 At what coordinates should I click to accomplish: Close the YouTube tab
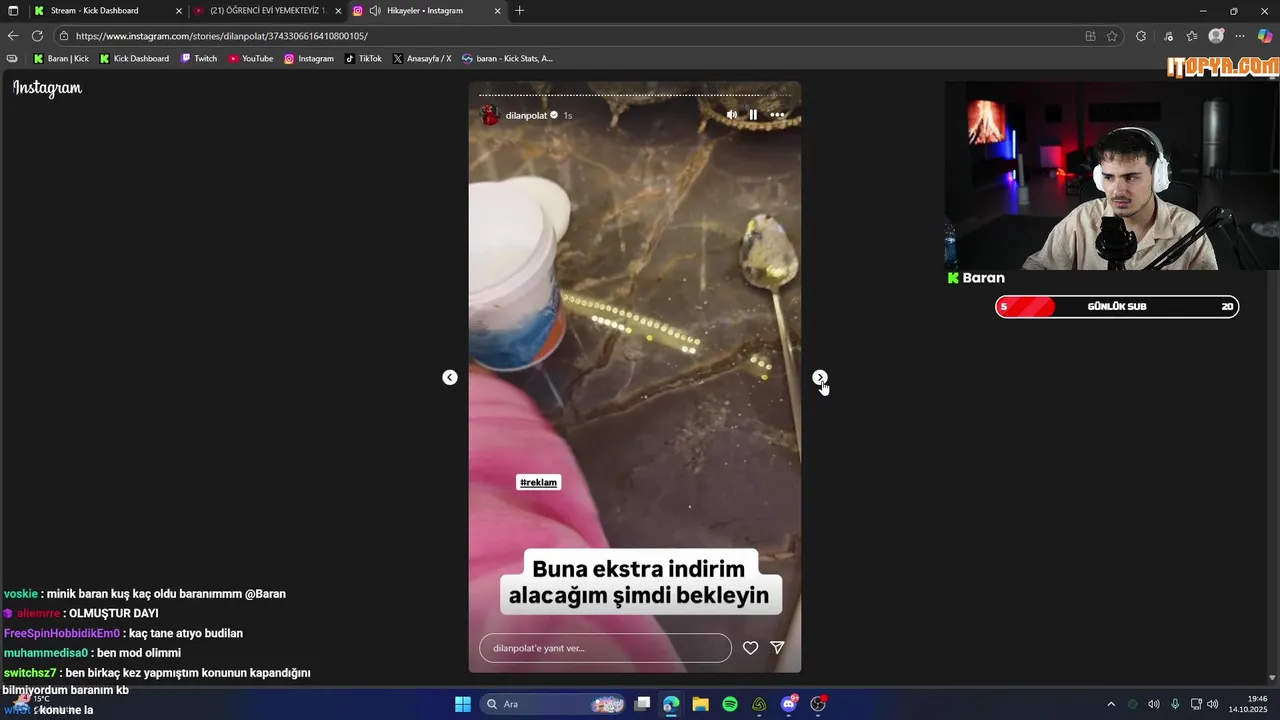click(338, 11)
